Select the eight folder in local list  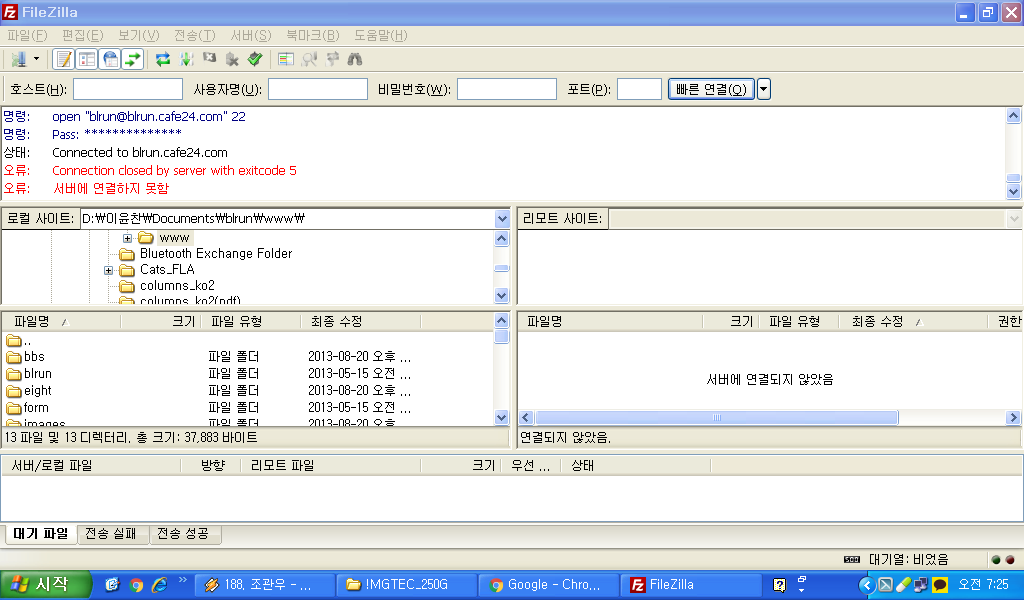[37, 391]
